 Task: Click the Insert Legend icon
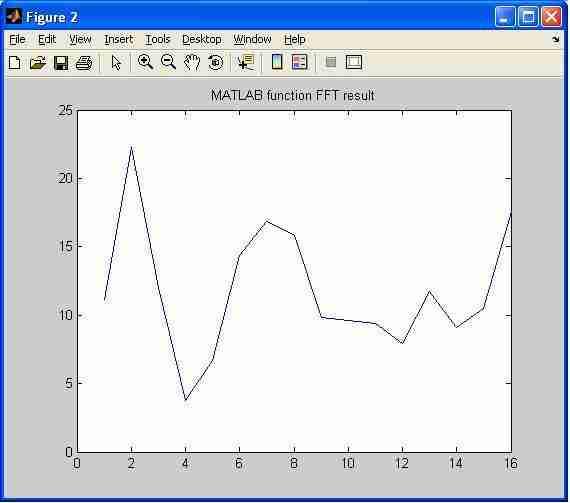pos(300,62)
